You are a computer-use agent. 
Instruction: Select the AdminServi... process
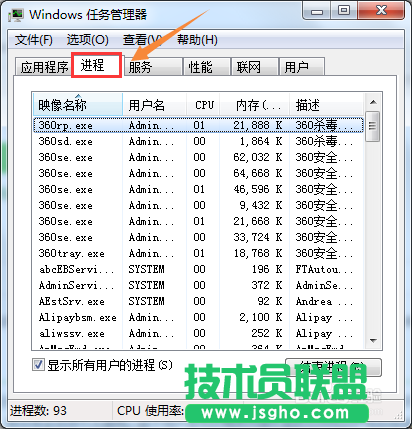coord(198,285)
